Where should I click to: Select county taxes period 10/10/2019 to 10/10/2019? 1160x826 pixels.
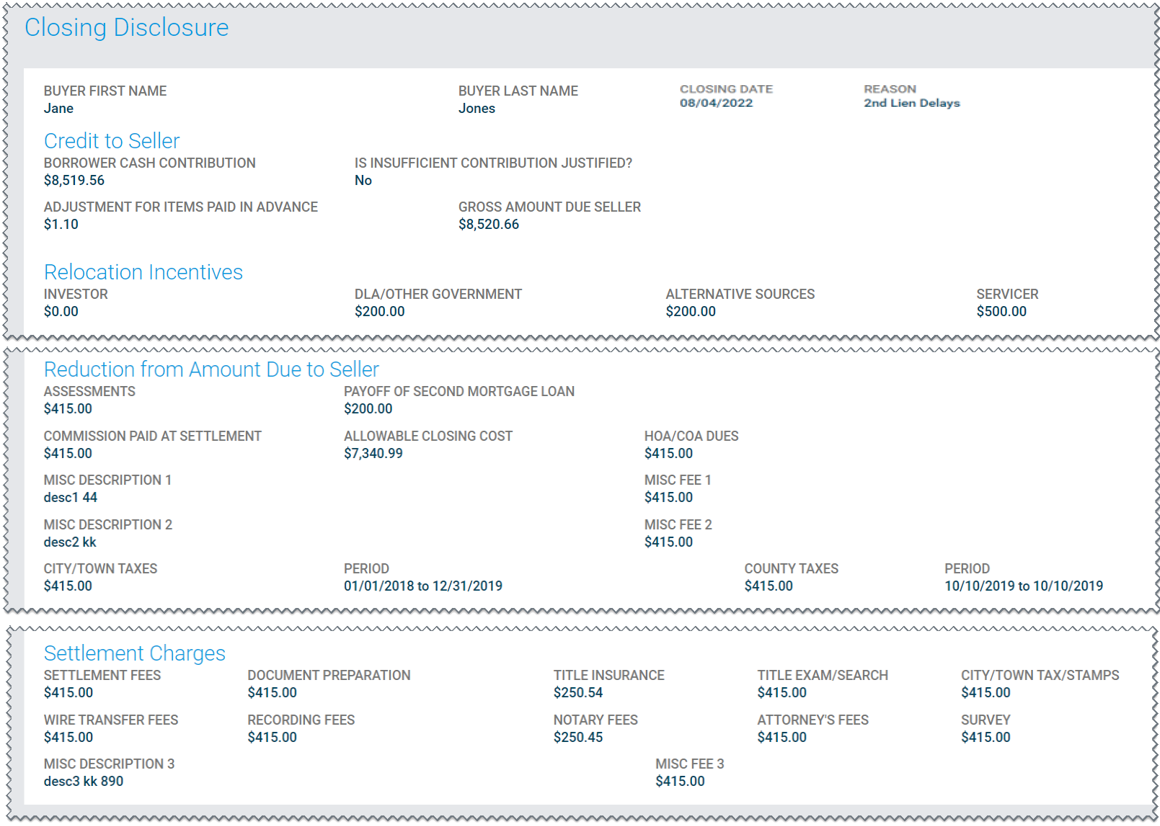pos(1023,586)
